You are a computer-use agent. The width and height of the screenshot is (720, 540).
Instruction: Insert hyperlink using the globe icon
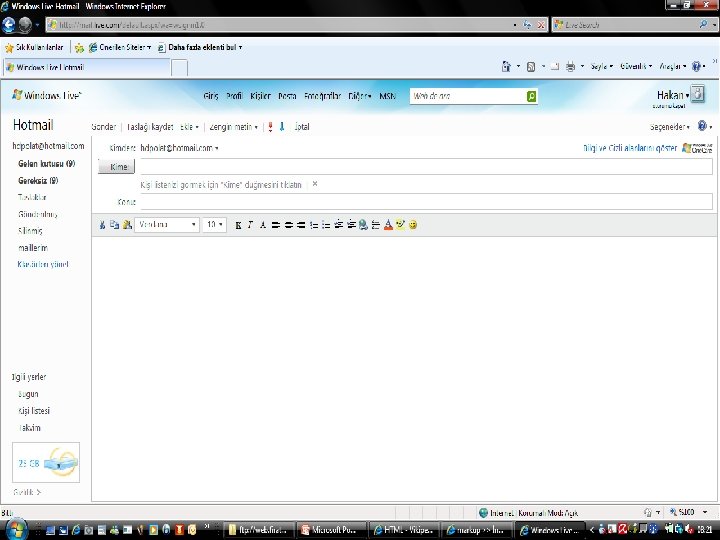[363, 225]
